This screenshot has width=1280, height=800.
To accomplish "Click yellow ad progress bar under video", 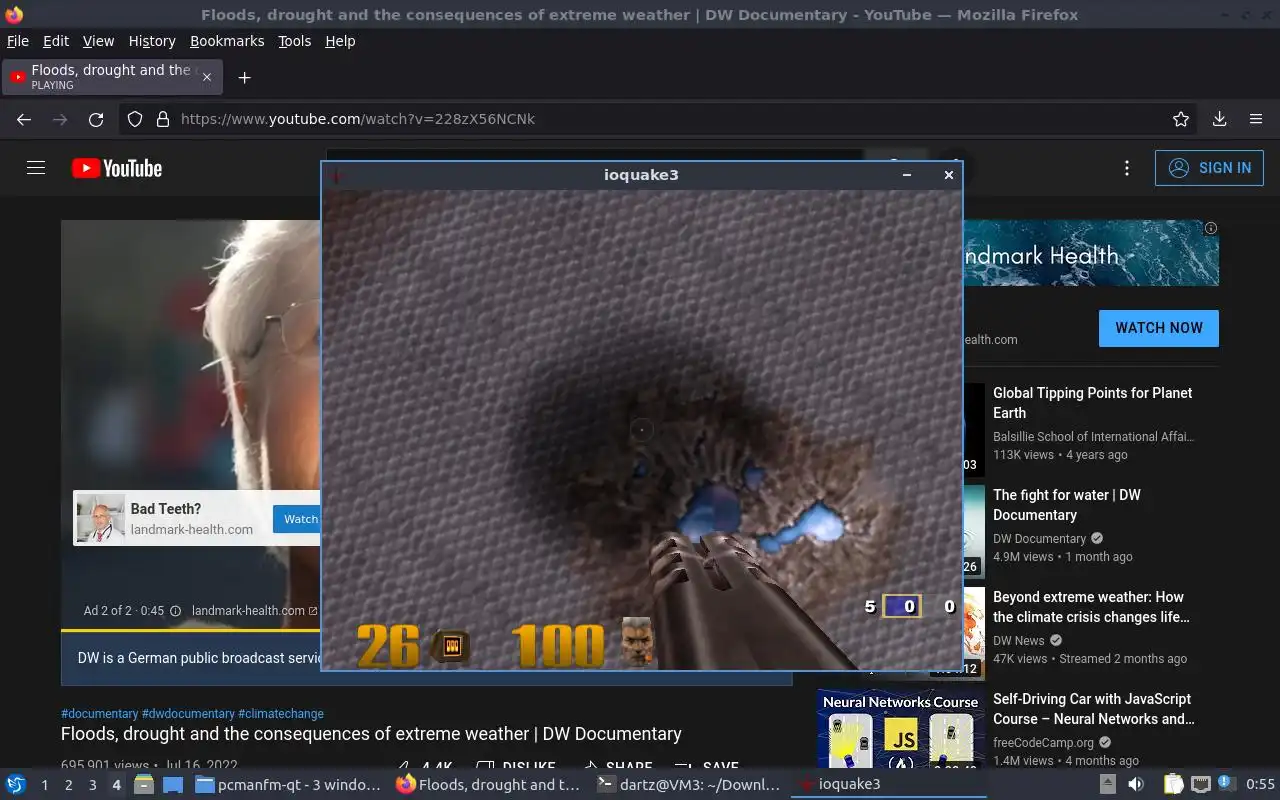I will [x=190, y=630].
